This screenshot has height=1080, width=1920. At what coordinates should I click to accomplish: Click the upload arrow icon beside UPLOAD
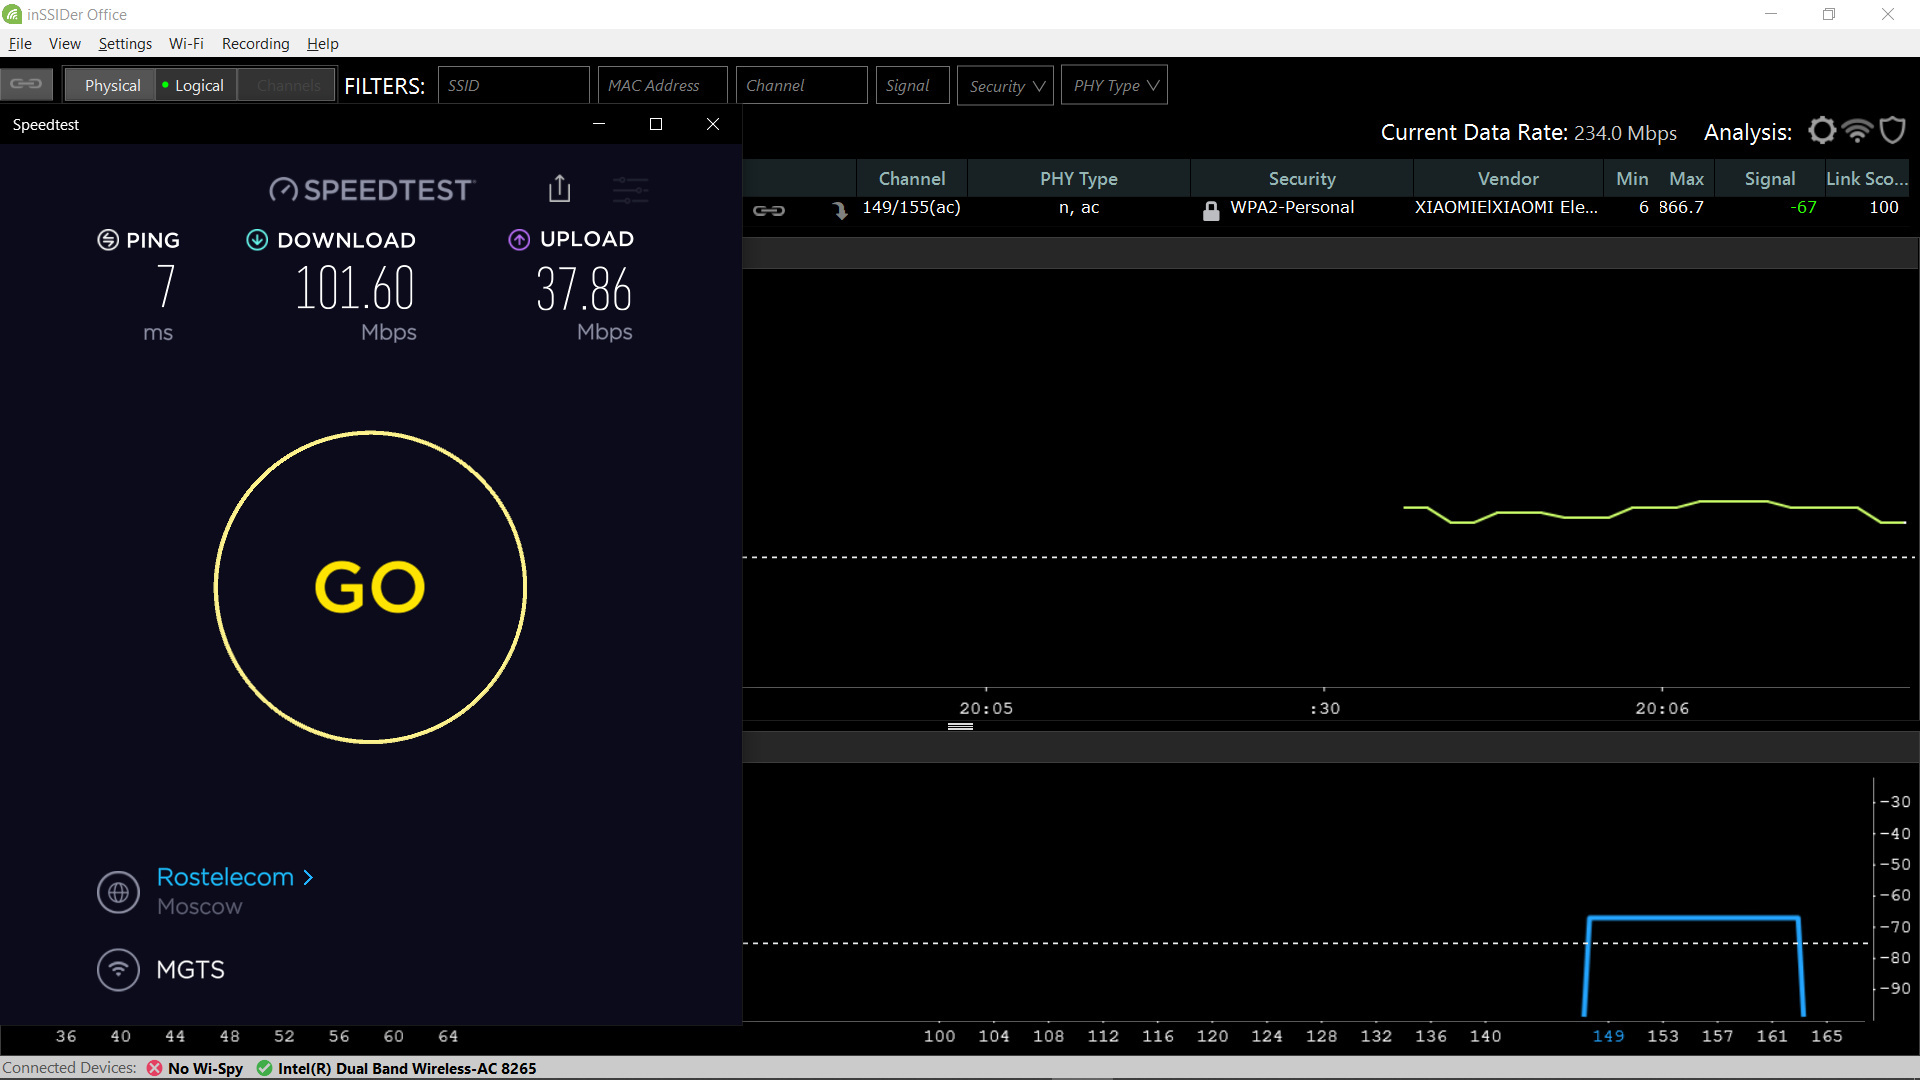click(x=519, y=239)
